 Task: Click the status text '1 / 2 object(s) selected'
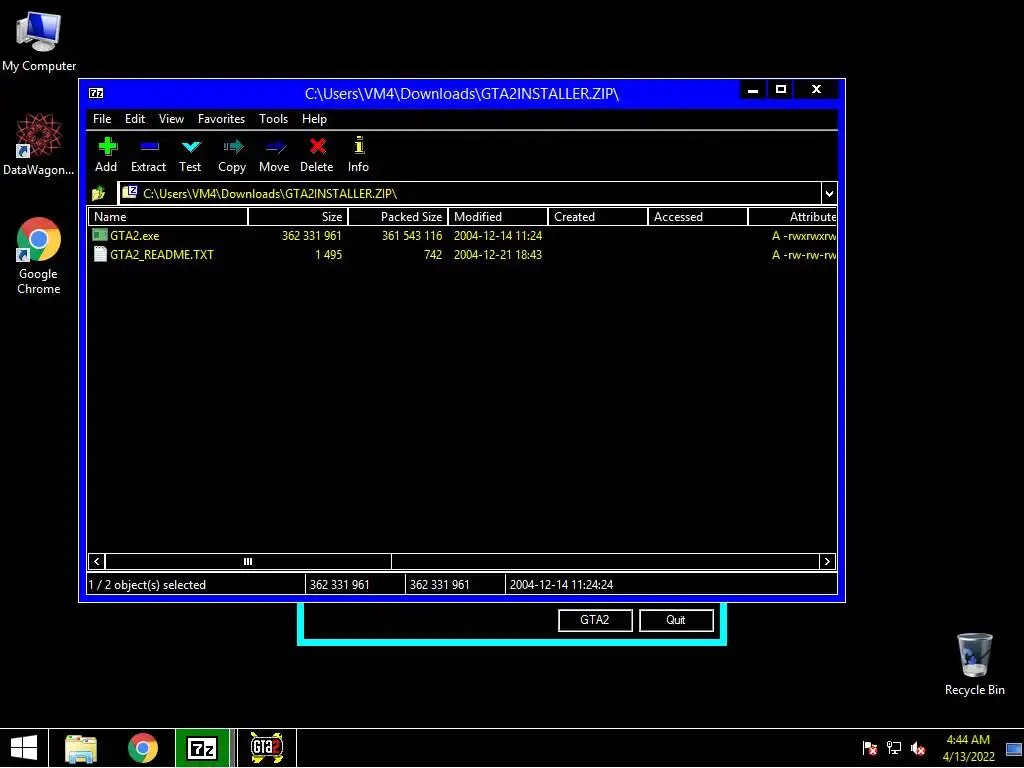[x=147, y=585]
